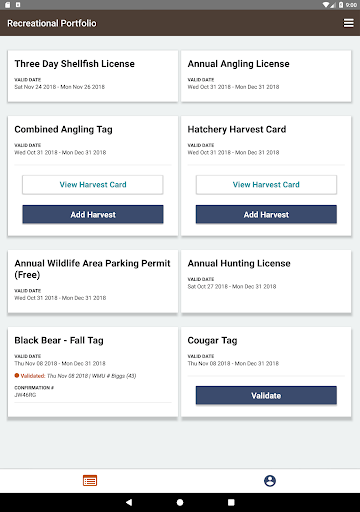Open the hamburger menu icon
360x512 pixels.
pyautogui.click(x=349, y=23)
